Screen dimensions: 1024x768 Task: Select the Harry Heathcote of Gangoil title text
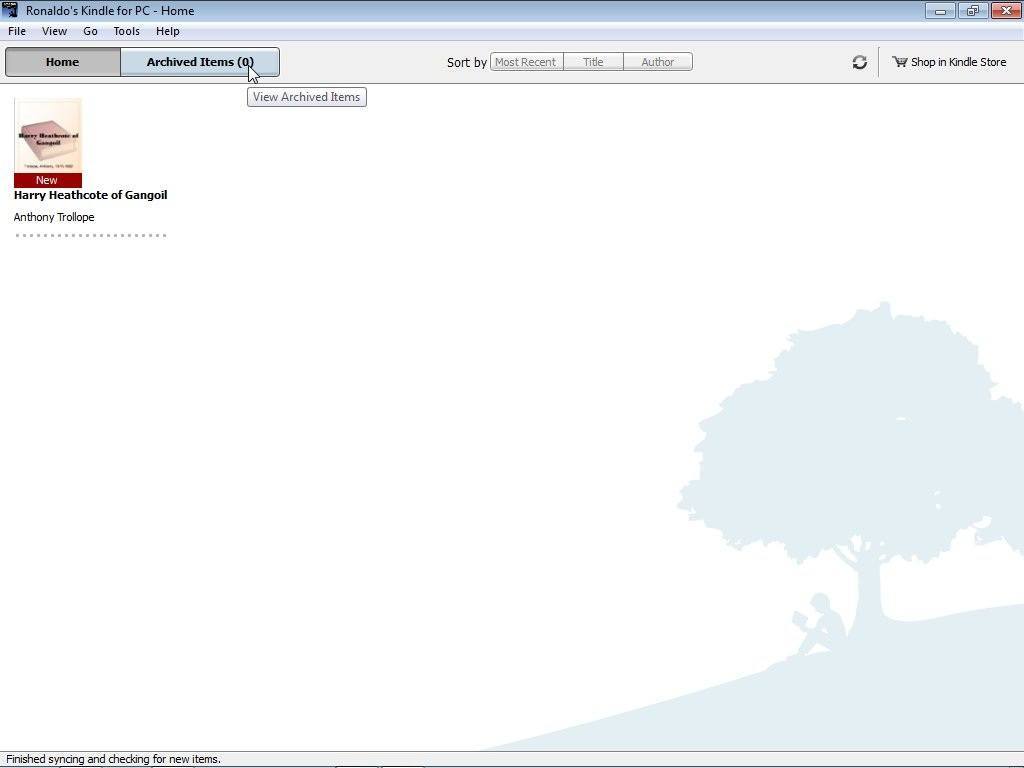point(90,195)
